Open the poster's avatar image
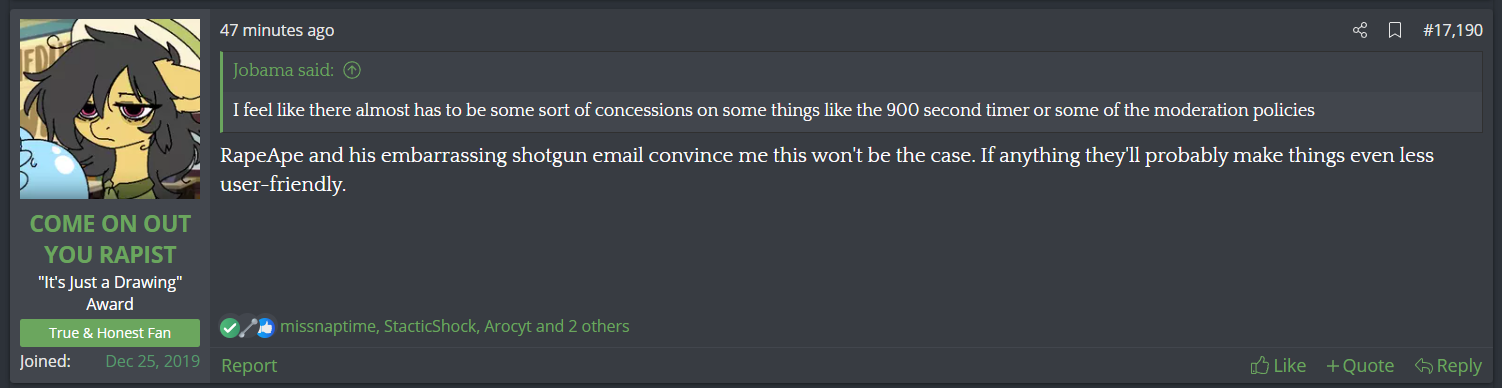Image resolution: width=1502 pixels, height=388 pixels. pyautogui.click(x=110, y=109)
